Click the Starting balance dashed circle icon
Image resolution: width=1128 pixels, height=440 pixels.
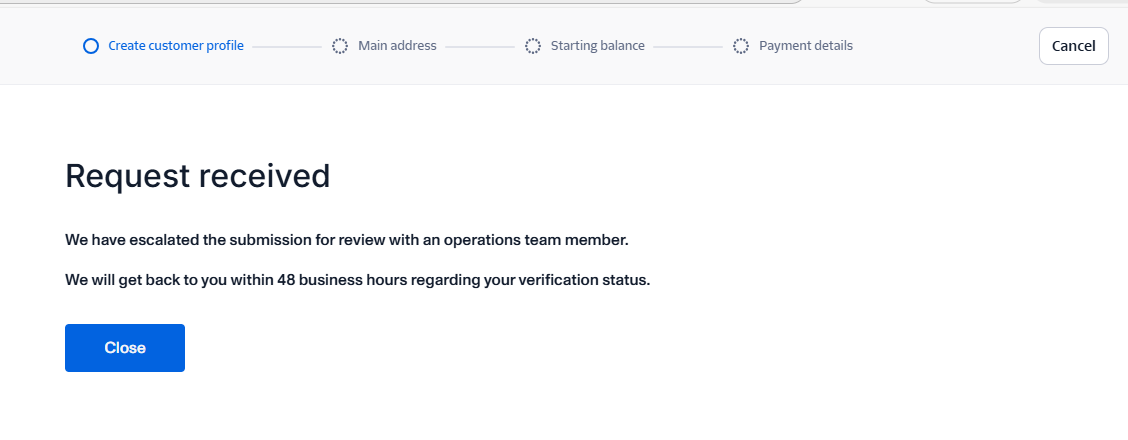point(533,46)
